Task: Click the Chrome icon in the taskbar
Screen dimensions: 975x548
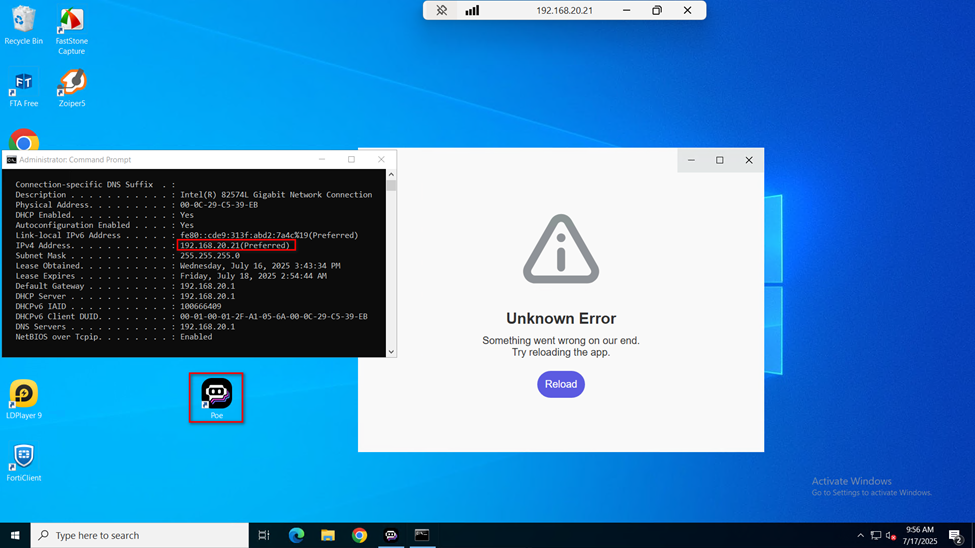Action: tap(359, 535)
